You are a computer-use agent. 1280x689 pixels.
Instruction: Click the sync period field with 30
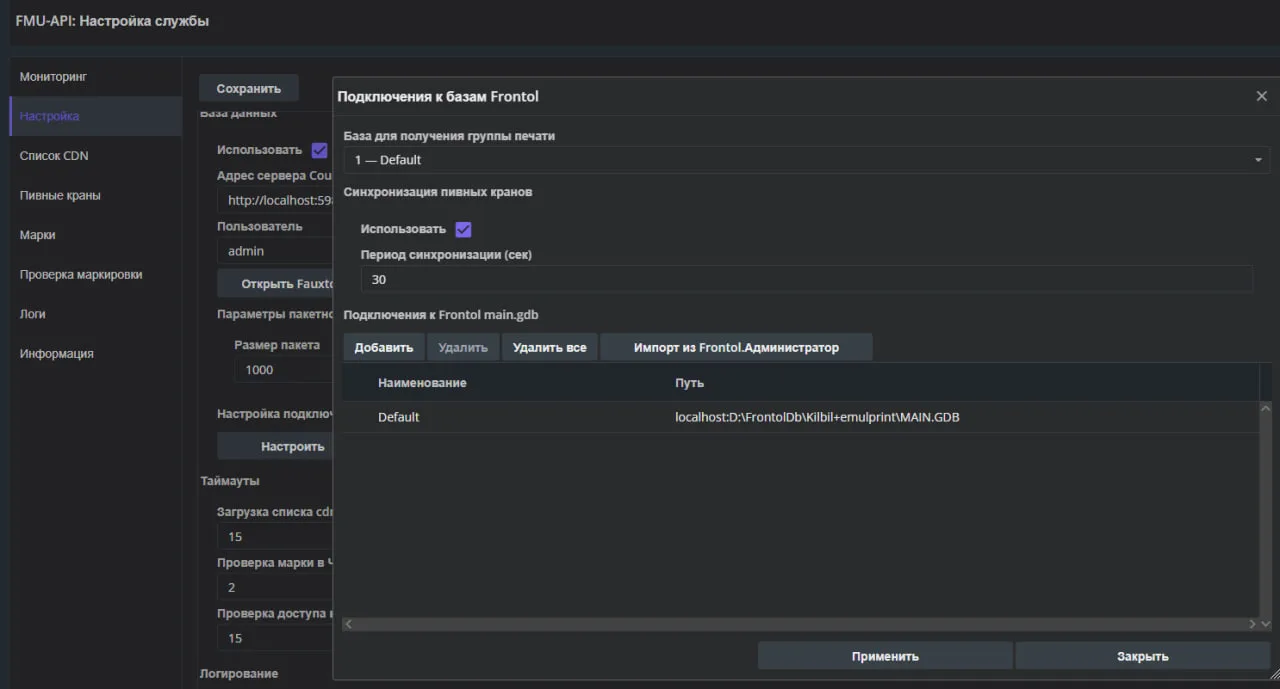[x=806, y=280]
